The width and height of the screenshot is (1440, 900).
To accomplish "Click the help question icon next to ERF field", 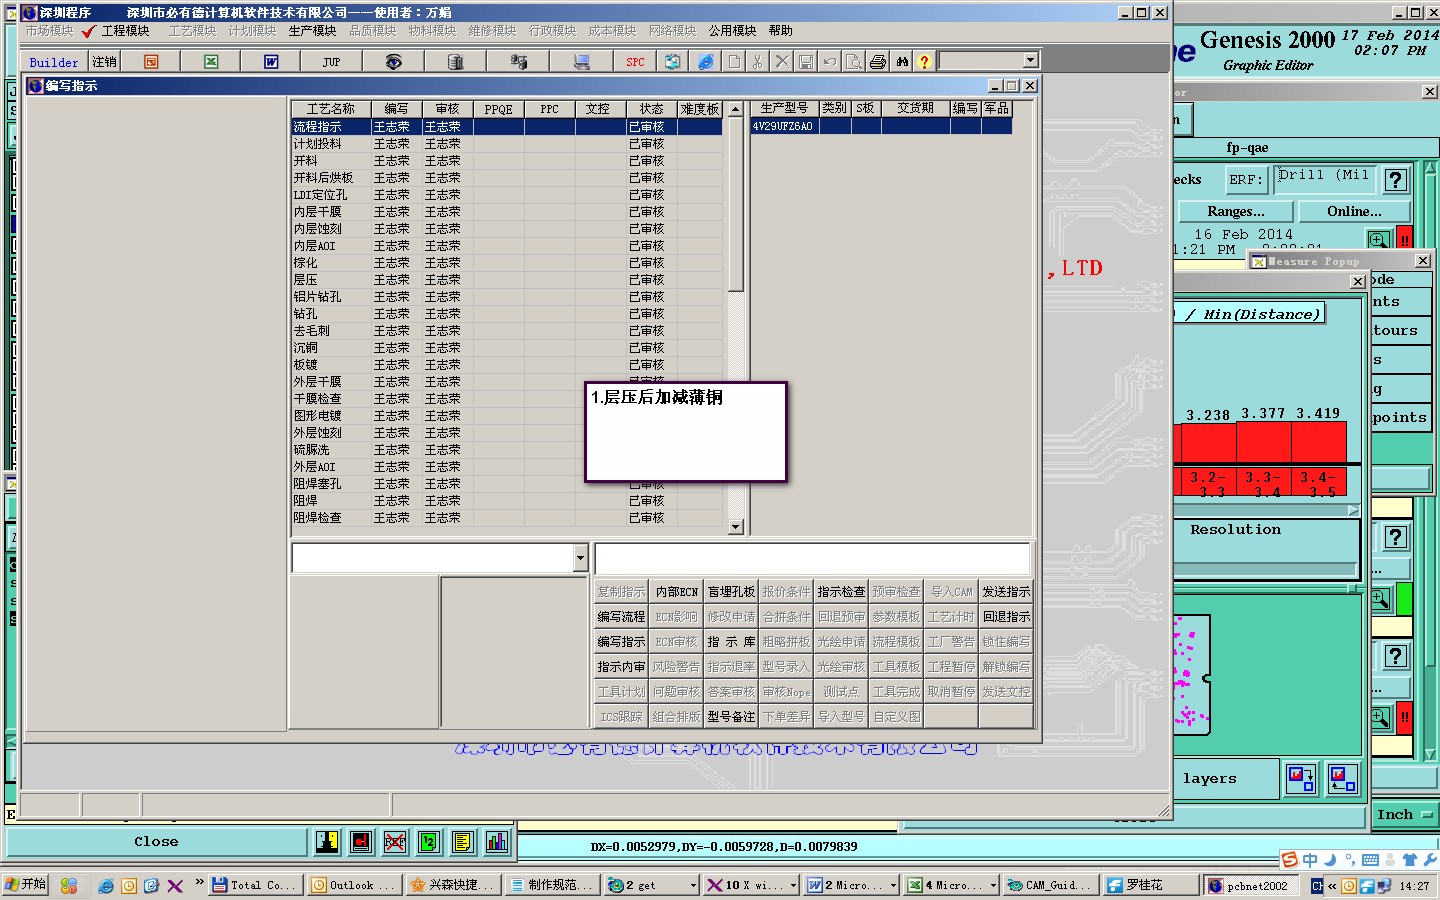I will click(x=1396, y=180).
